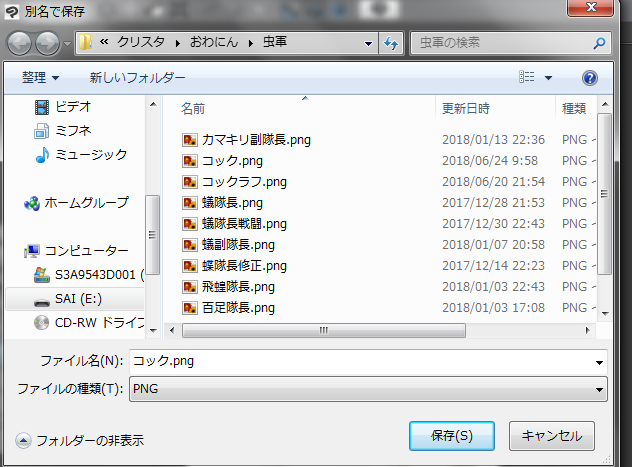The width and height of the screenshot is (632, 467).
Task: Click the navigation pane scroll-down arrow
Action: pyautogui.click(x=153, y=330)
